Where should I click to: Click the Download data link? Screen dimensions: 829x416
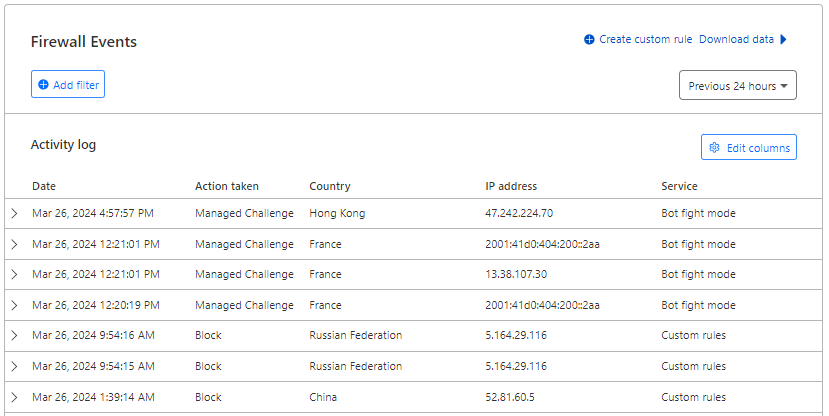(x=736, y=39)
